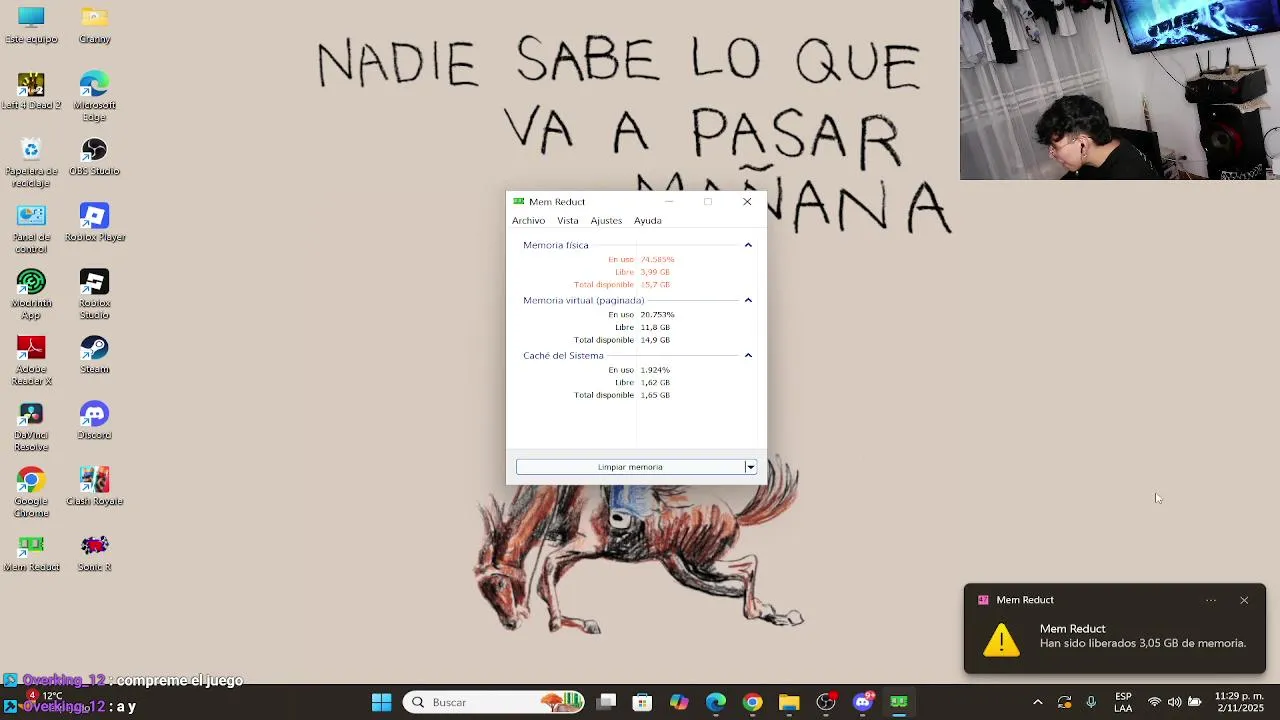1280x720 pixels.
Task: Select OBS Studio desktop shortcut
Action: [94, 157]
